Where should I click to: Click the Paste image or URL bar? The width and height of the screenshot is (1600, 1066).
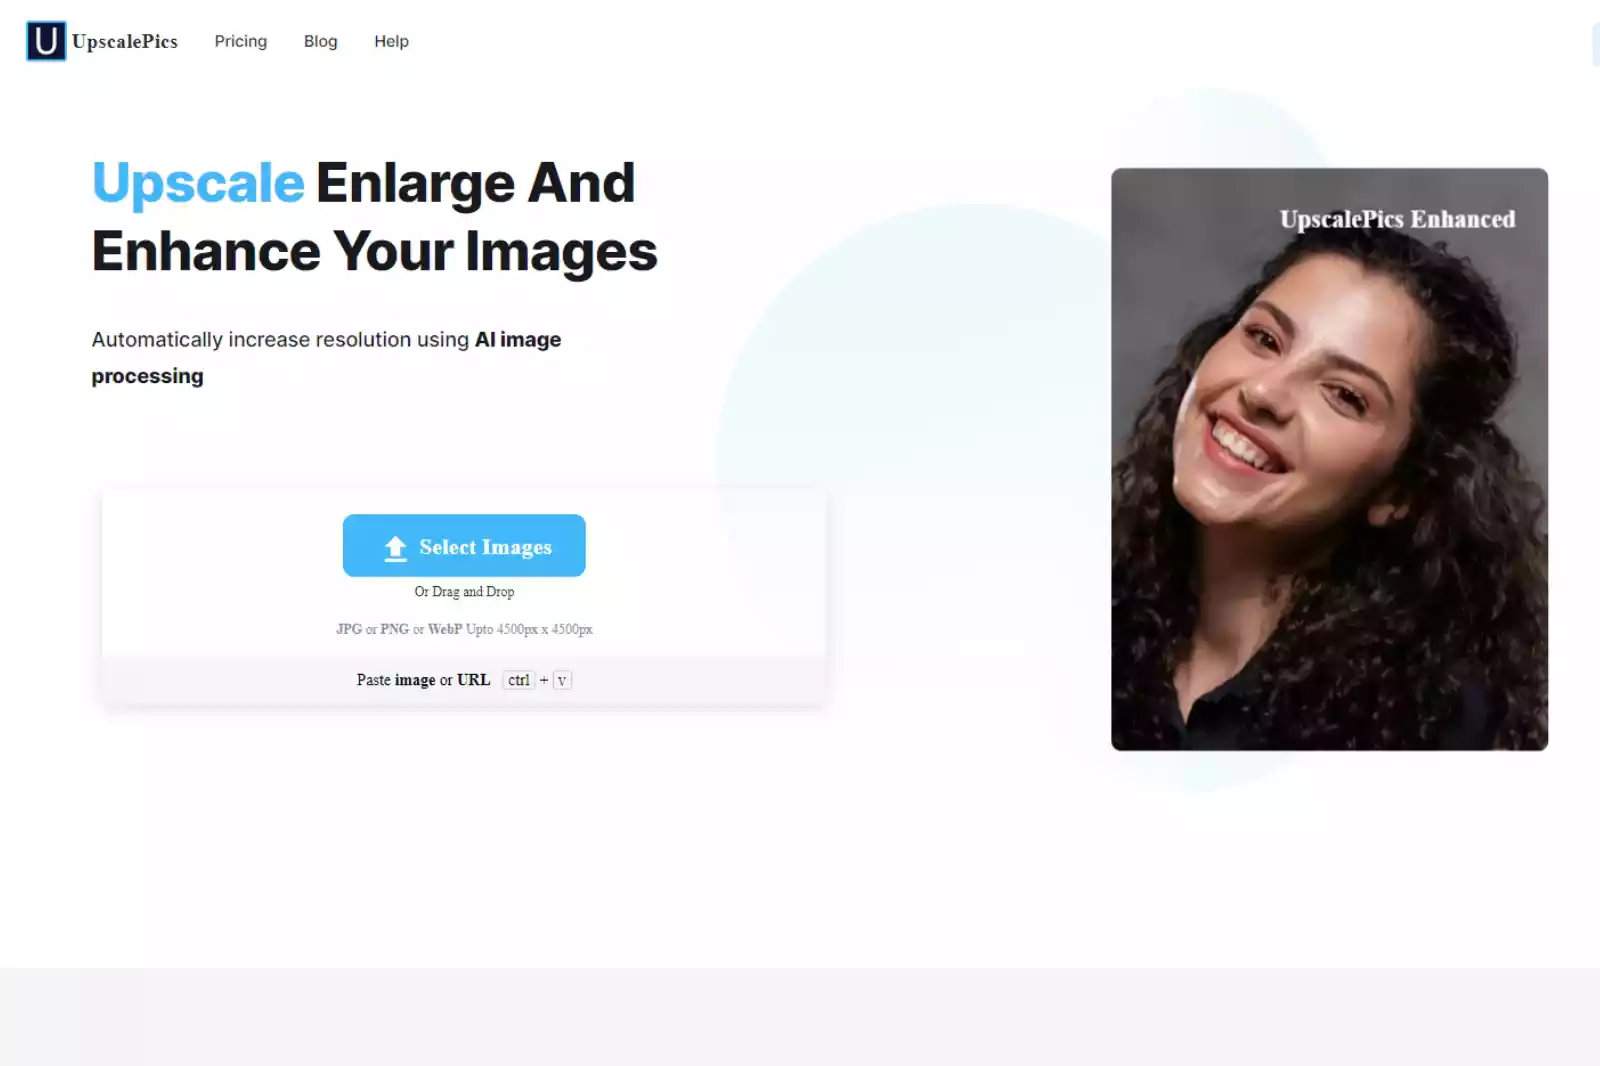[x=464, y=680]
